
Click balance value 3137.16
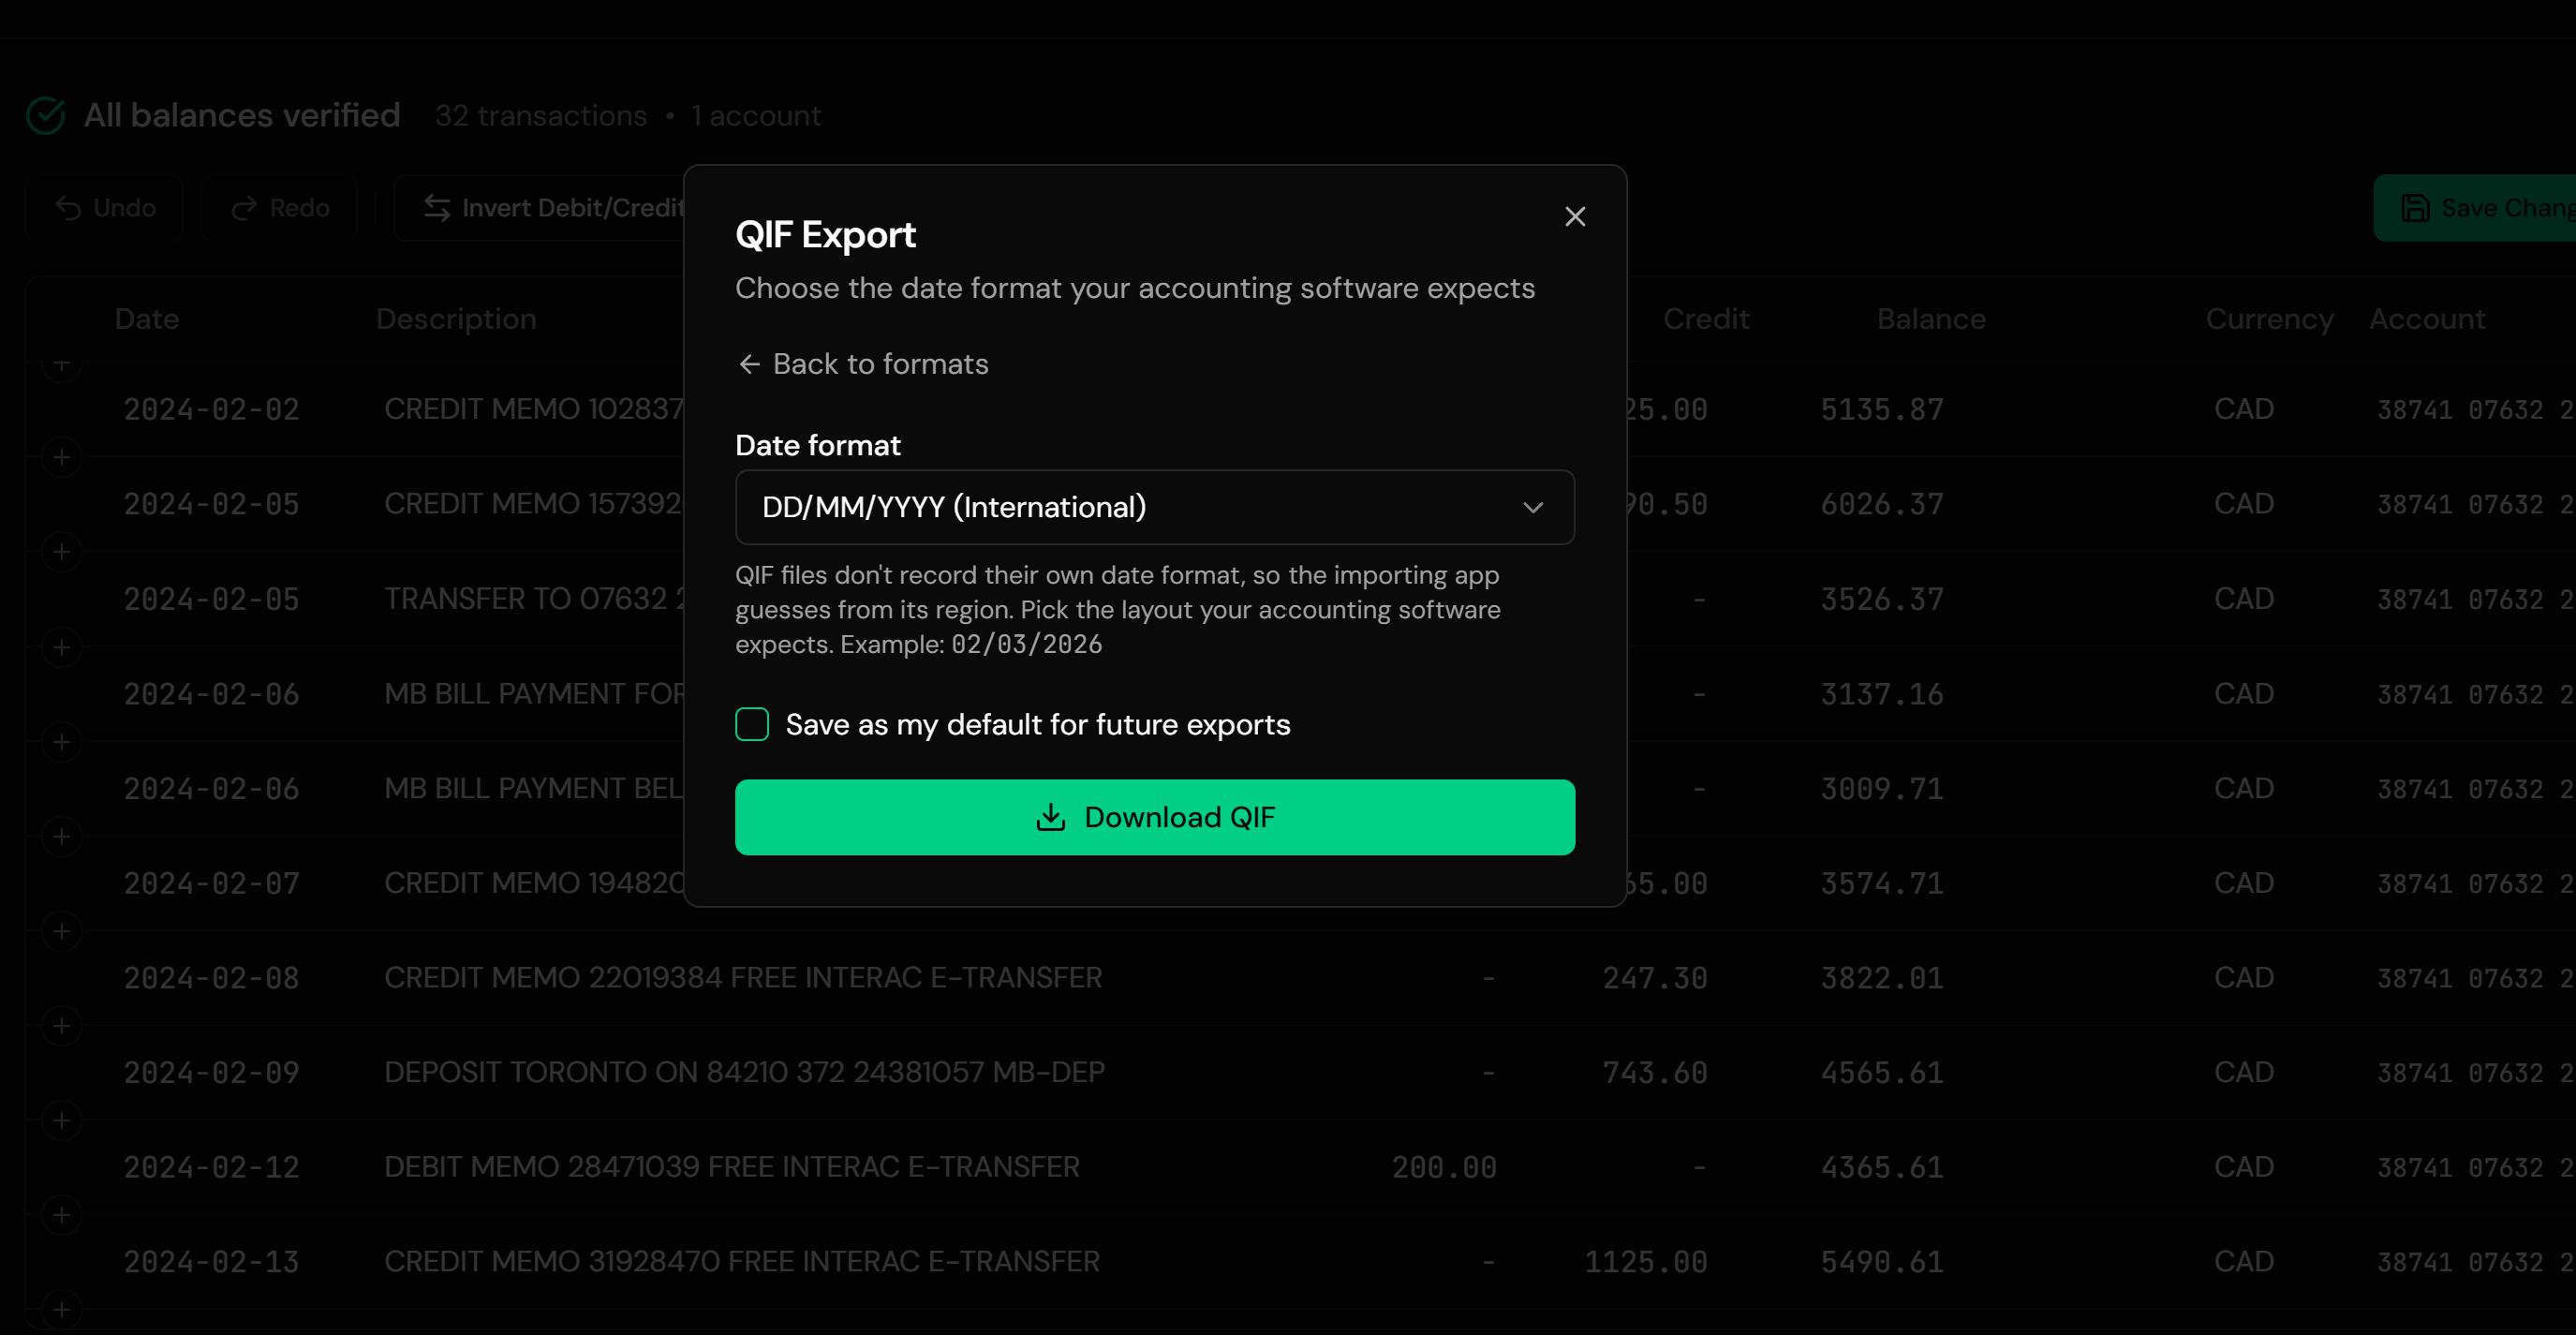(1882, 694)
